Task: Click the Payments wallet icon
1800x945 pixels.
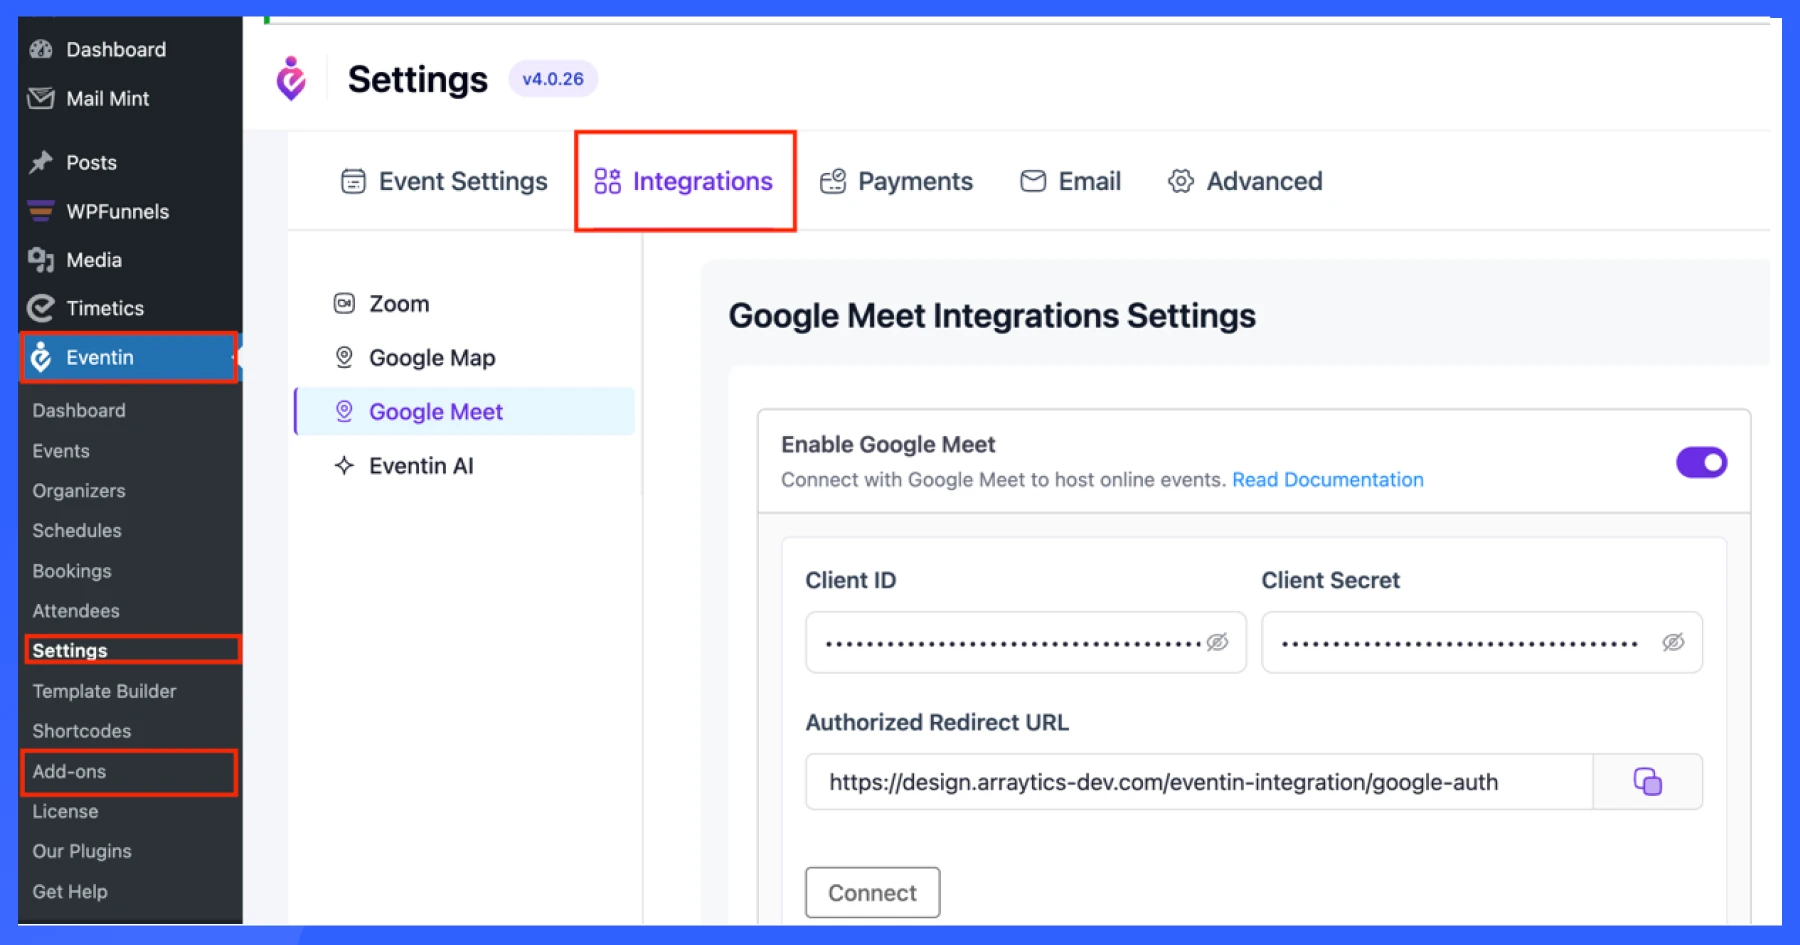Action: [833, 181]
